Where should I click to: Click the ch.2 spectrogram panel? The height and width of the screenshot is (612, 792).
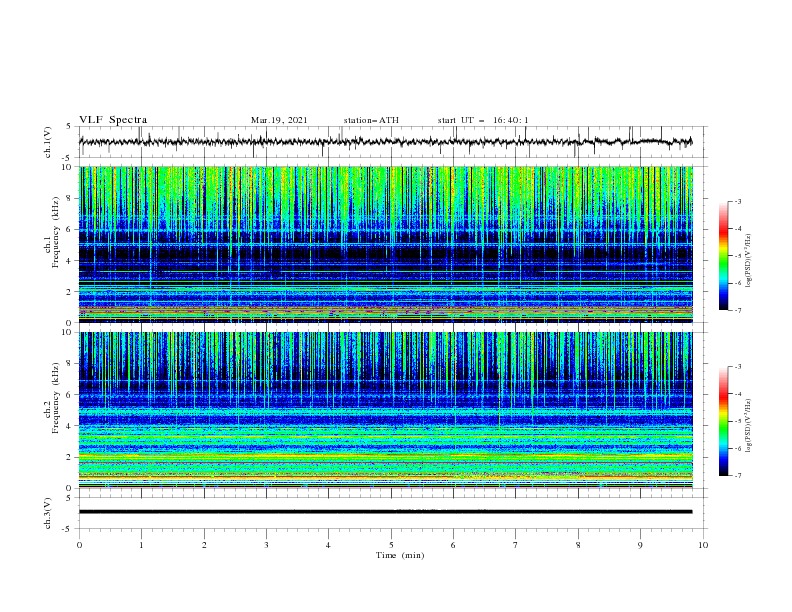(385, 410)
